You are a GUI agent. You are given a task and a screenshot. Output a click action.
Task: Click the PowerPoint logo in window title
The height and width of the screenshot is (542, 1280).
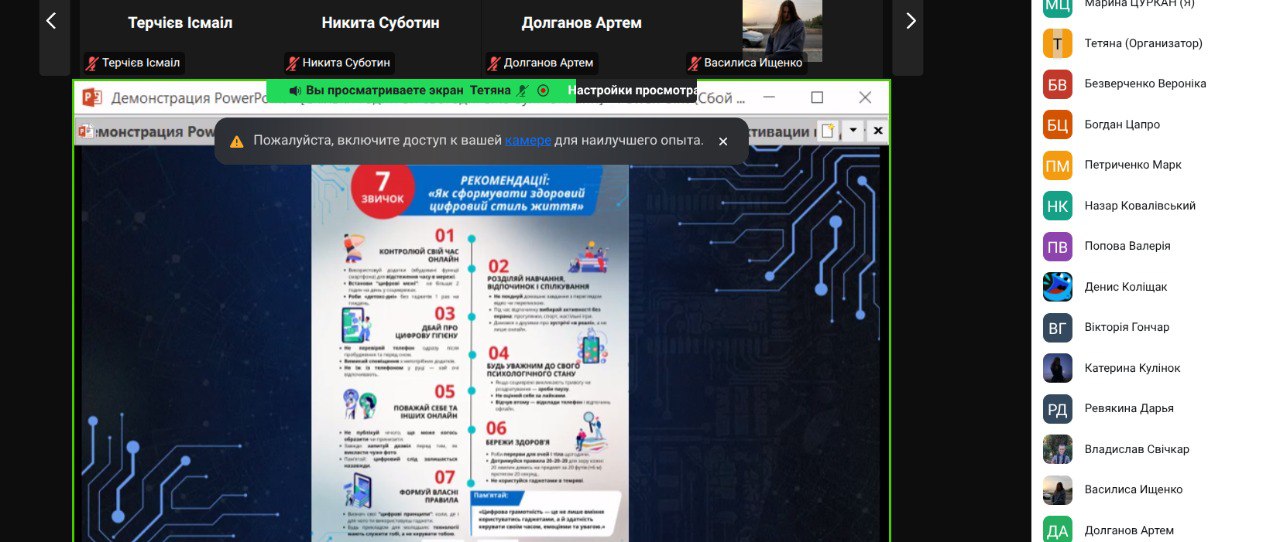click(92, 98)
